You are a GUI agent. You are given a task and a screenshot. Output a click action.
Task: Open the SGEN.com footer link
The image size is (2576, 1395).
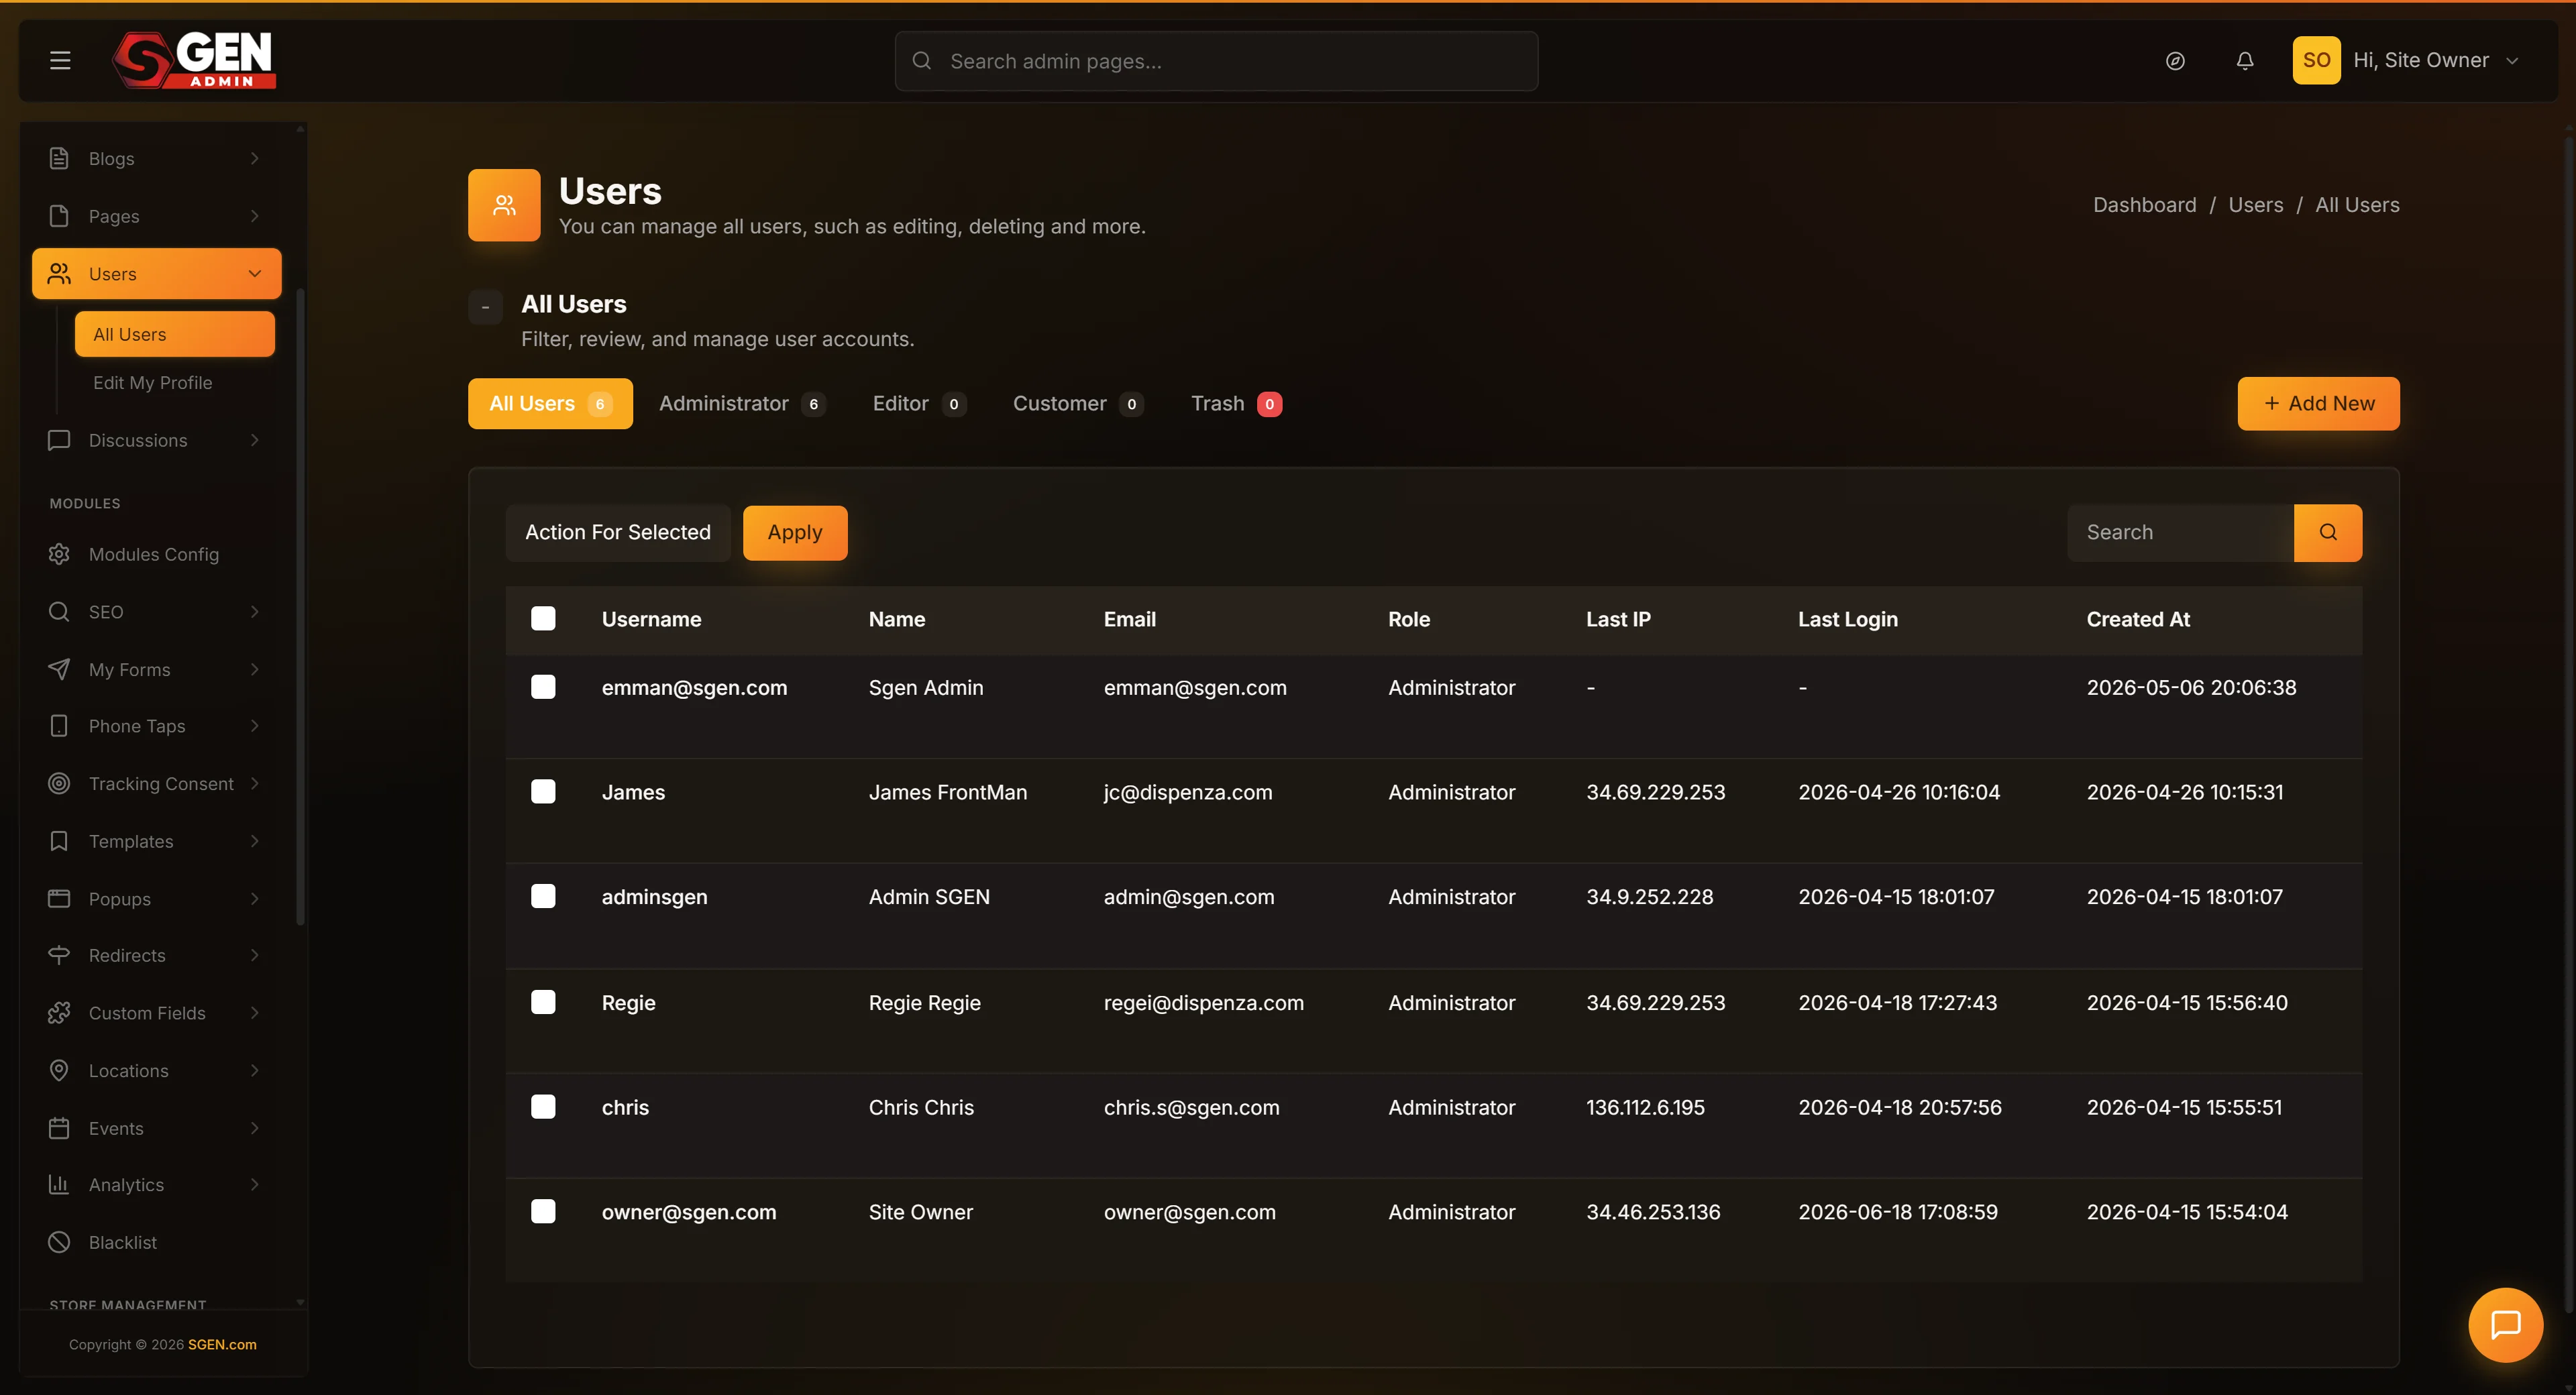[x=222, y=1345]
